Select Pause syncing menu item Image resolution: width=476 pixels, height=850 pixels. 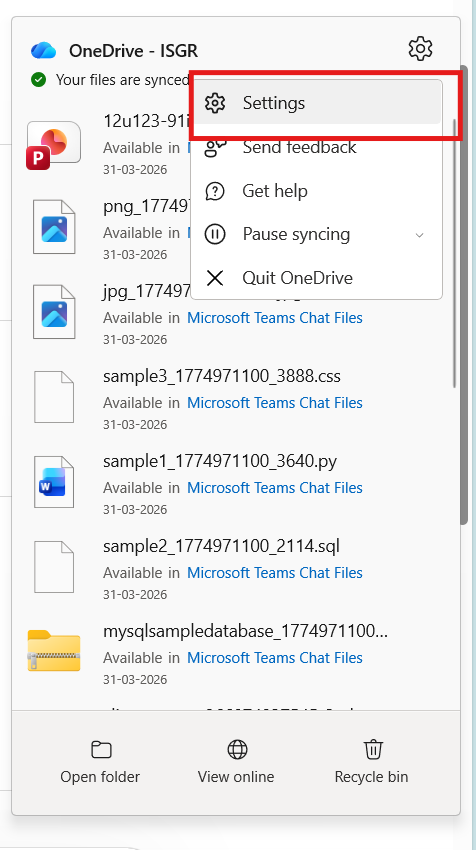[318, 234]
